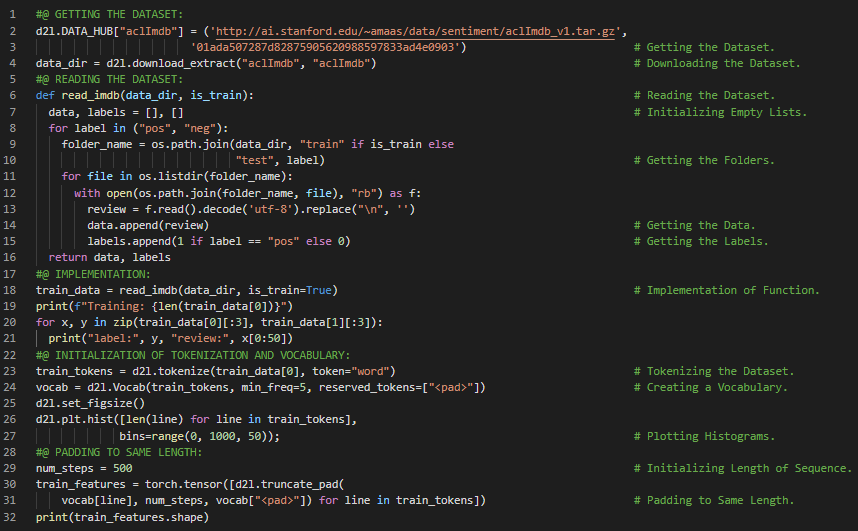This screenshot has height=531, width=858.
Task: Click the print(train_features.shape) statement
Action: click(121, 517)
